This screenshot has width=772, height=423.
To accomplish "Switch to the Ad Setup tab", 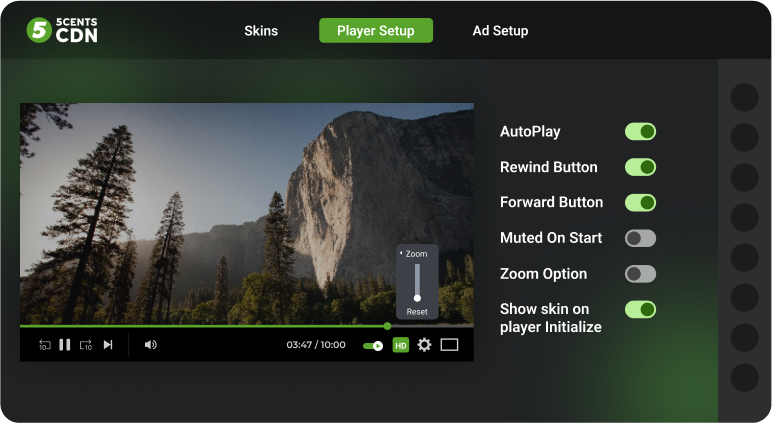I will [500, 31].
